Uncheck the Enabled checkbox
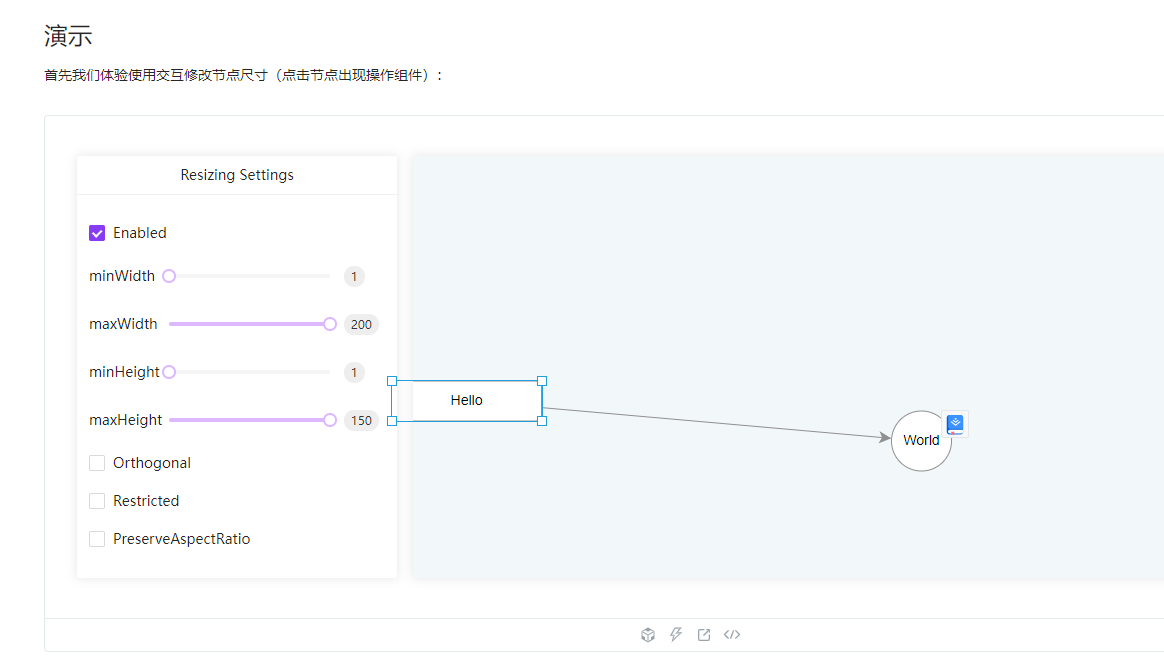 pyautogui.click(x=97, y=232)
